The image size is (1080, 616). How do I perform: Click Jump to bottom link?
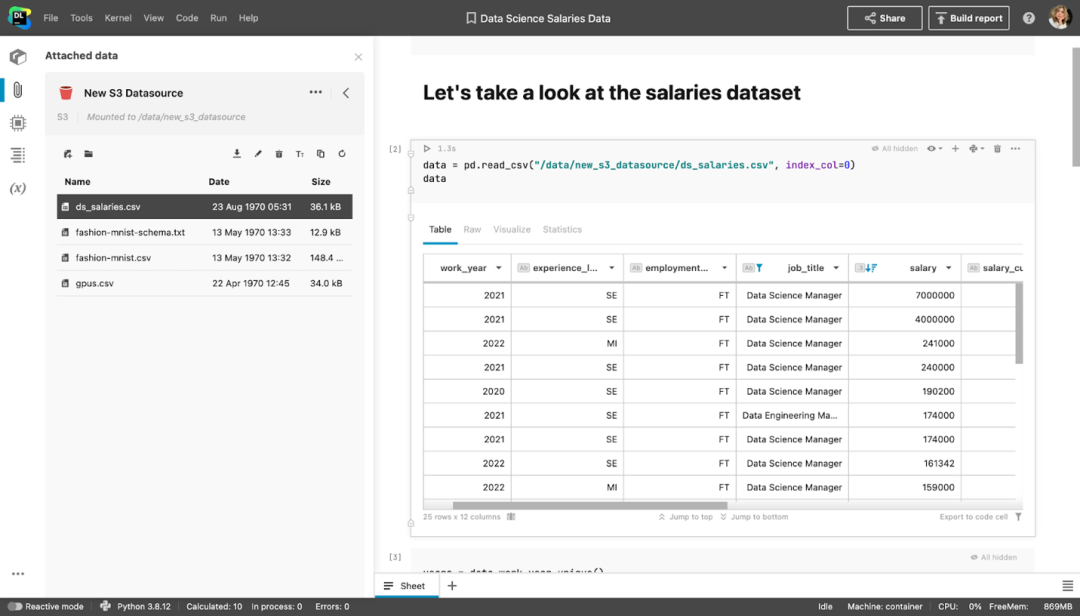click(x=754, y=517)
